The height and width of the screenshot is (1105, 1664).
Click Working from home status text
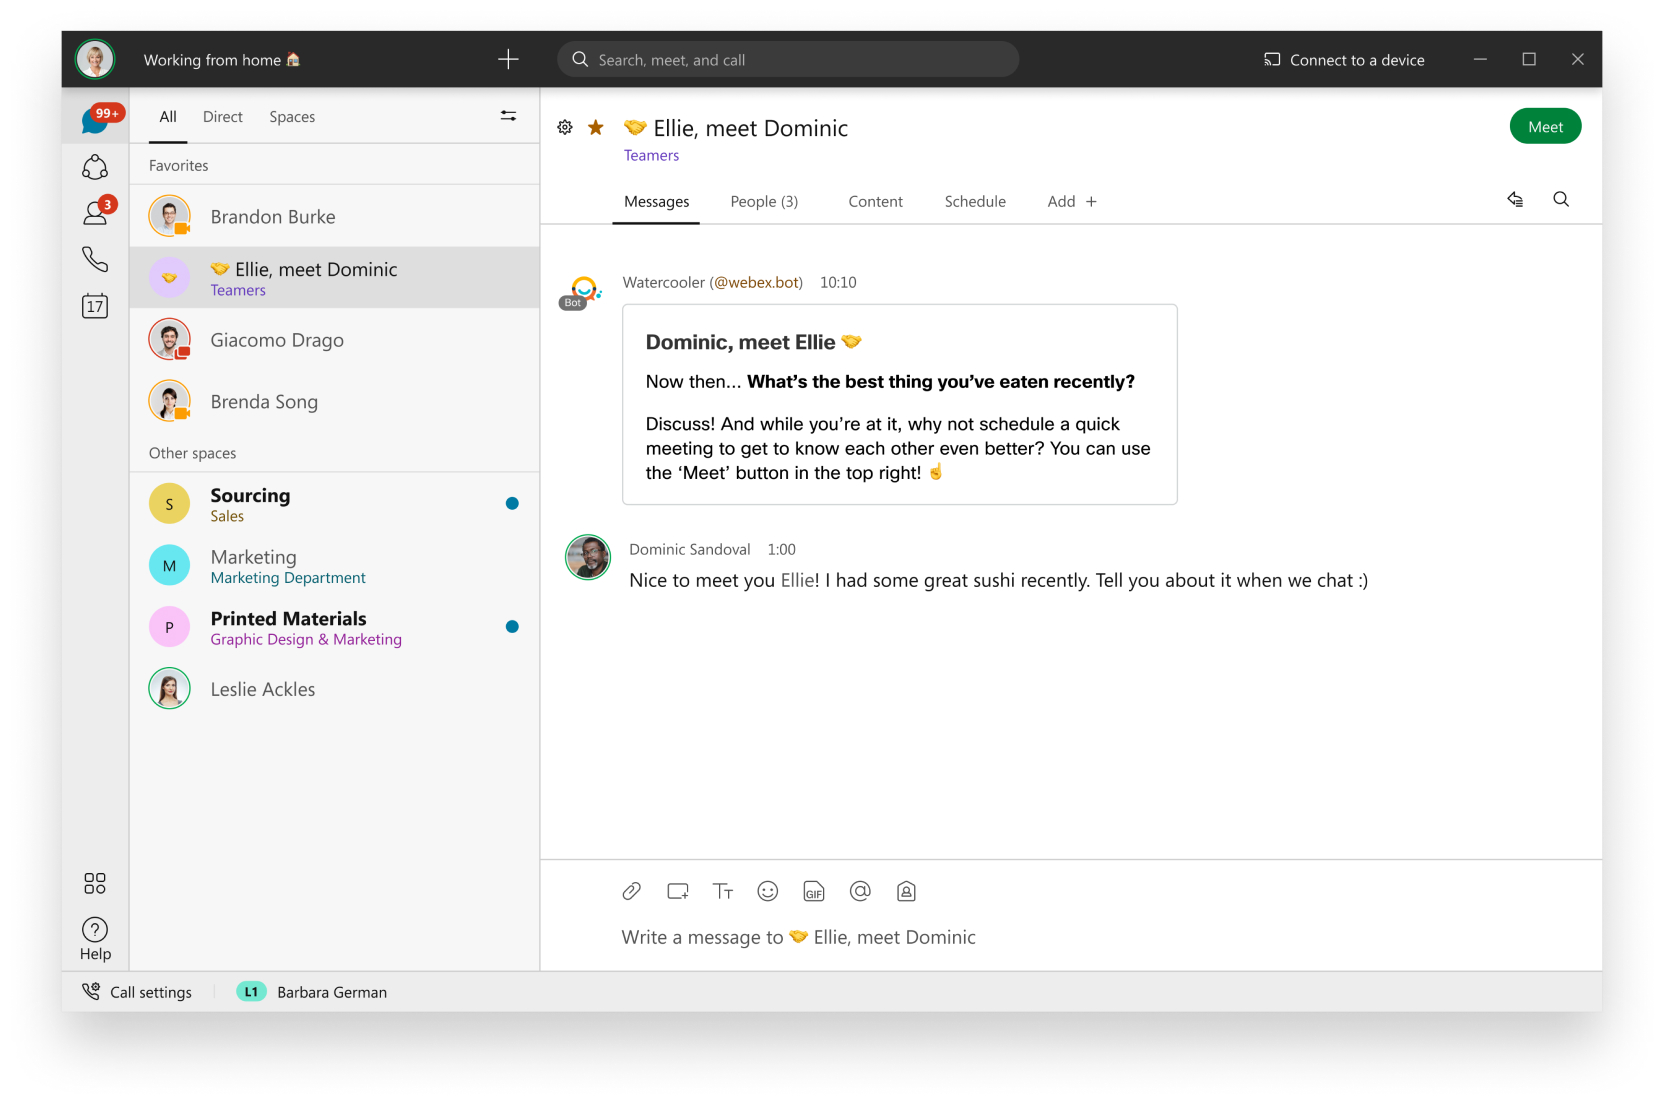click(221, 60)
